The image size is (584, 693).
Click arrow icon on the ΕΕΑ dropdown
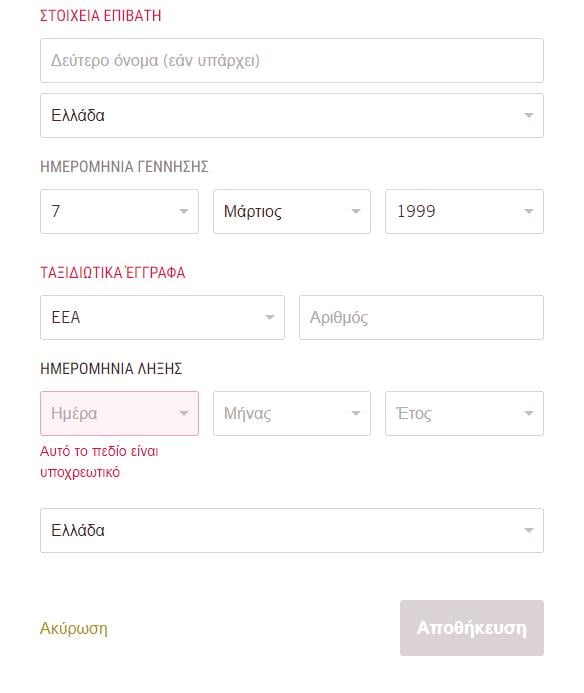(269, 317)
